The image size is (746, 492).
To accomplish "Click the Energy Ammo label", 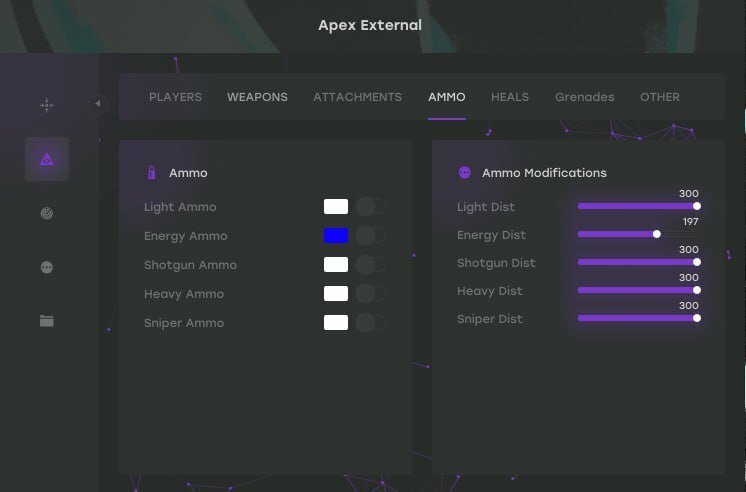I will coord(186,236).
